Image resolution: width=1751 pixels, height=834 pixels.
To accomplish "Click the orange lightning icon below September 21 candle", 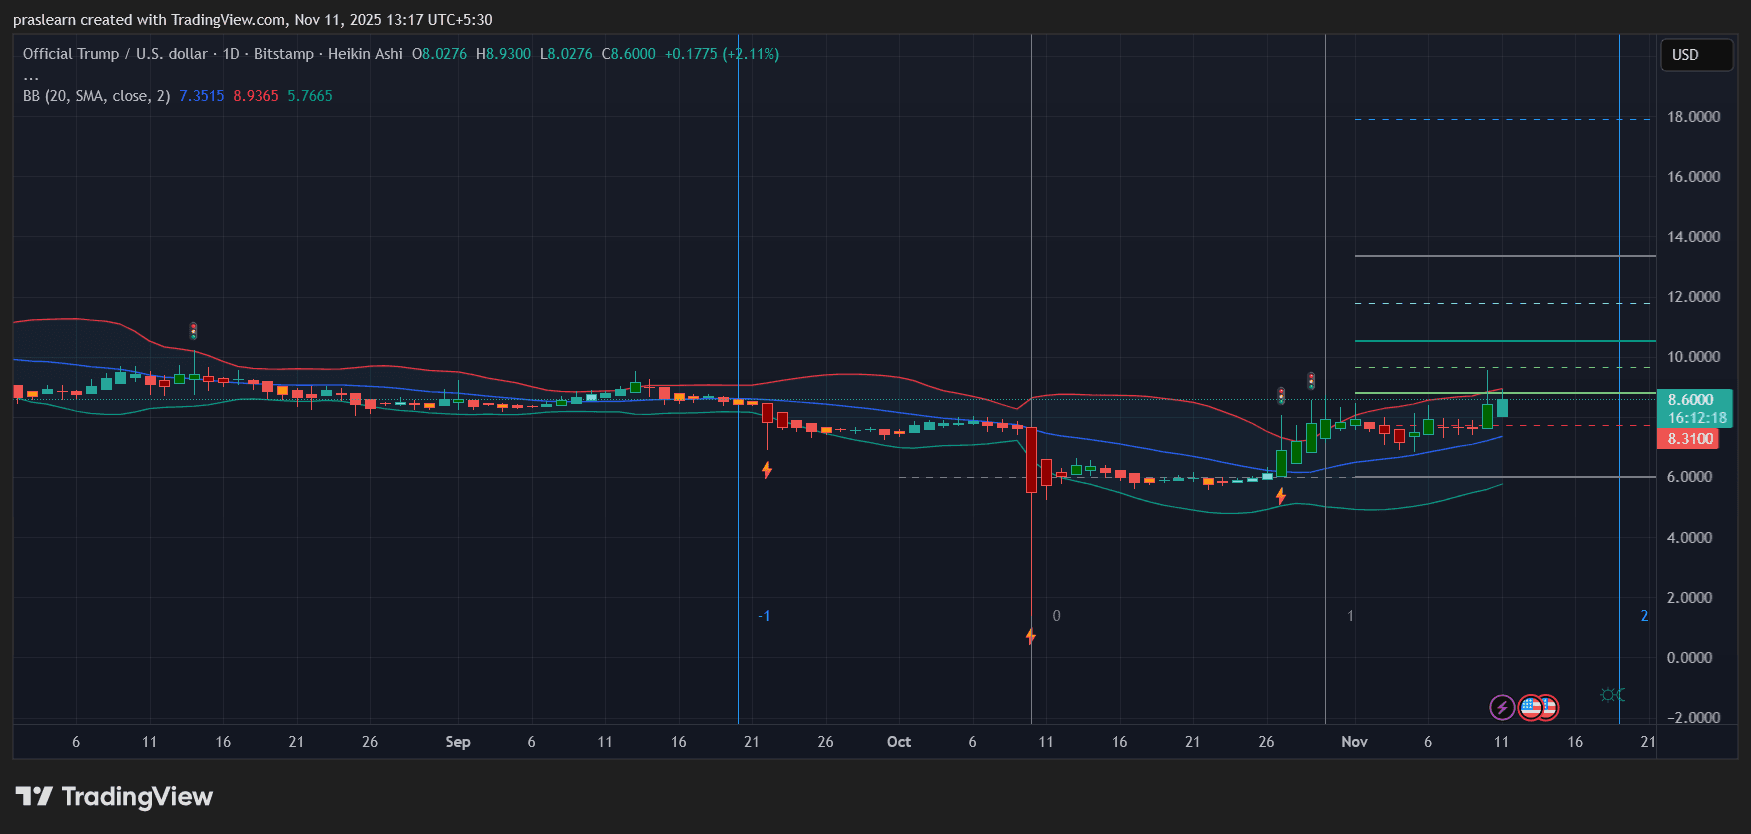I will 767,470.
